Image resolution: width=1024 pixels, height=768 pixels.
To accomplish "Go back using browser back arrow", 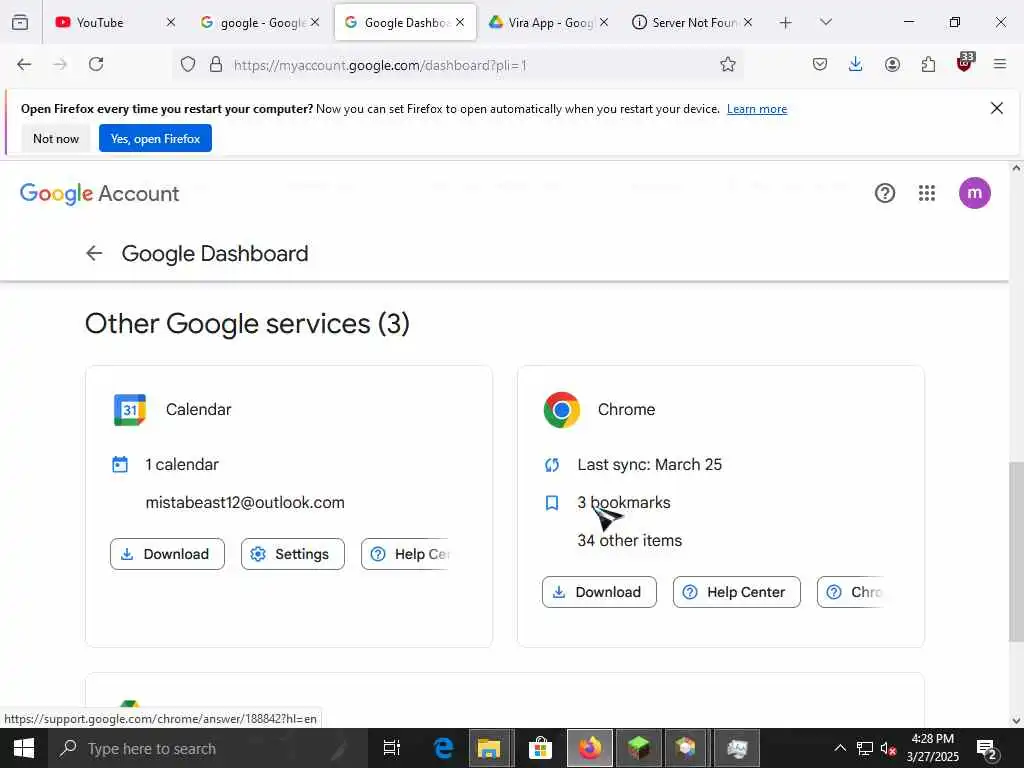I will (24, 64).
